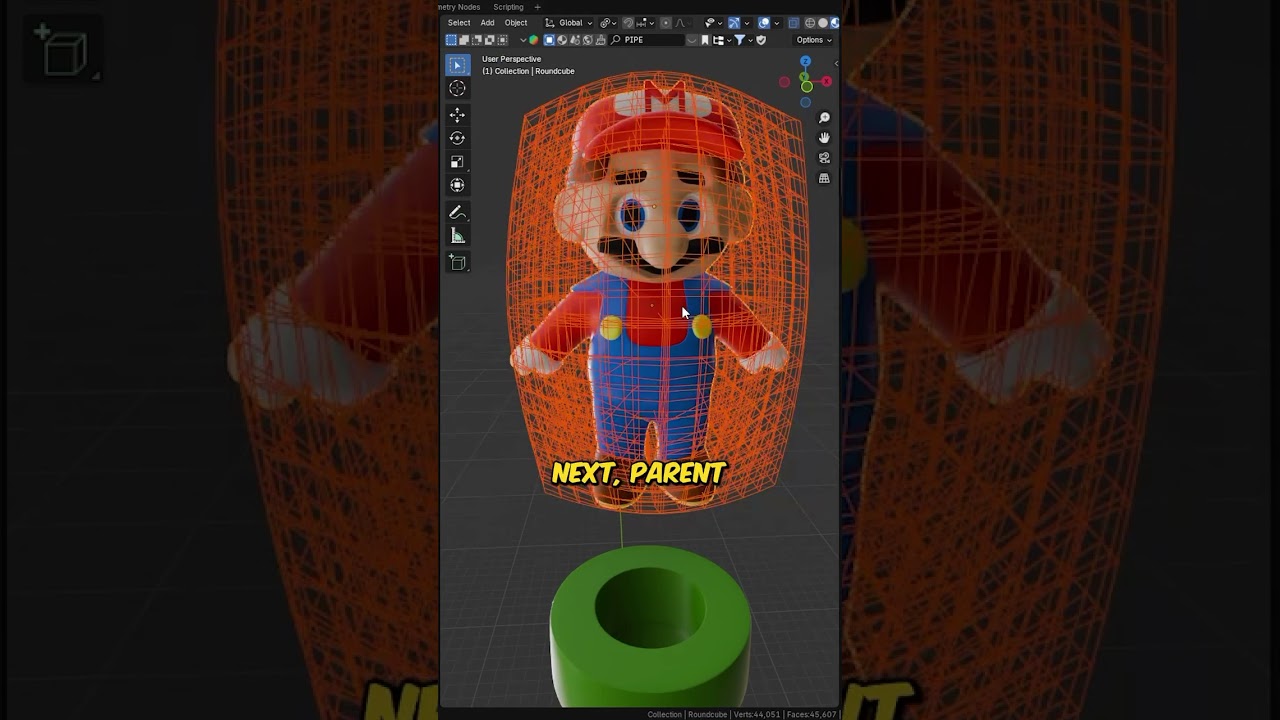Open outliner display mode dropdown

point(720,40)
